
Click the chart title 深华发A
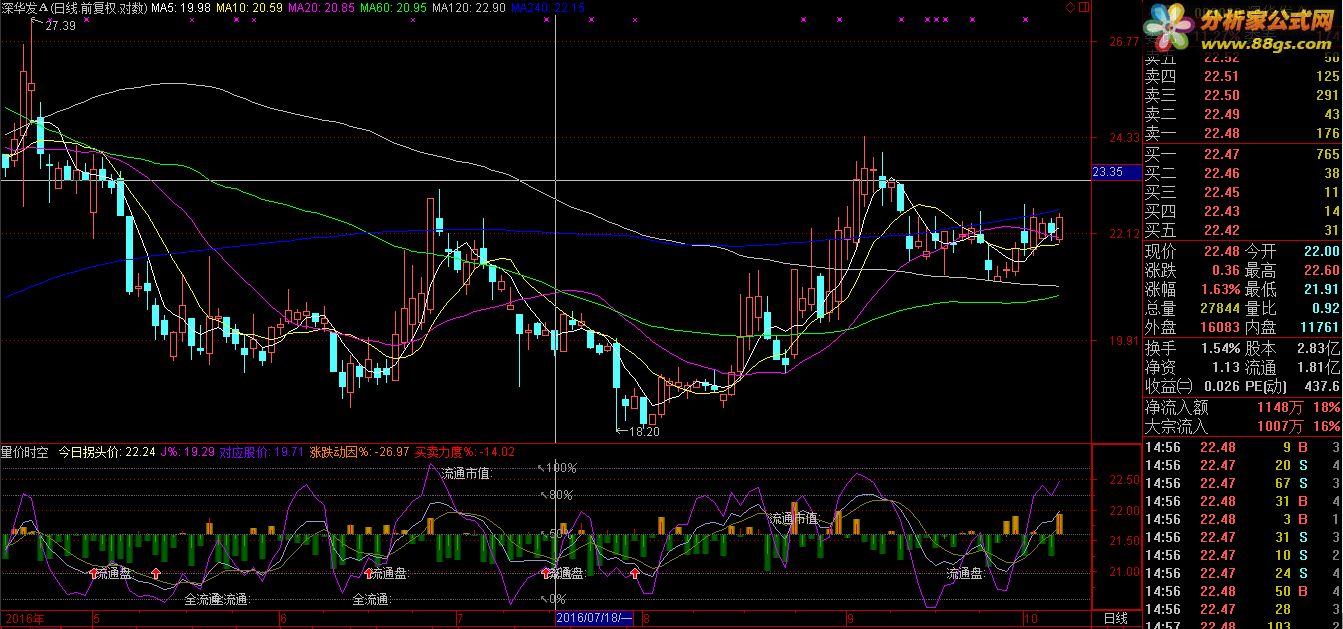[x=24, y=8]
